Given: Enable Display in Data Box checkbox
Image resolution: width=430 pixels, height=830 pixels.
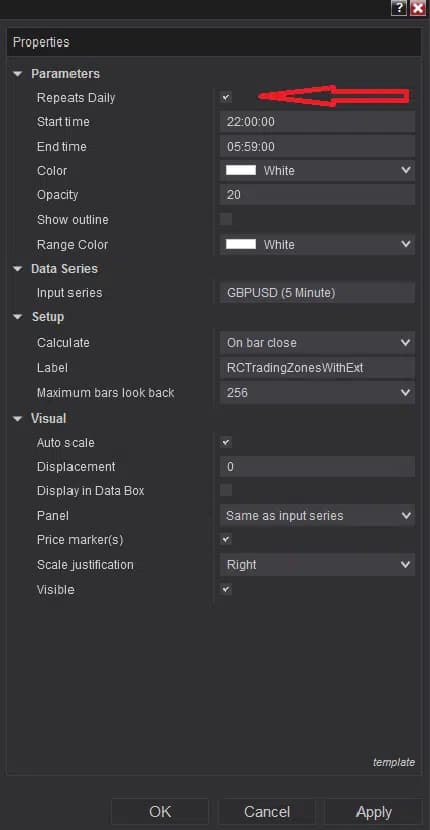Looking at the screenshot, I should pos(226,490).
